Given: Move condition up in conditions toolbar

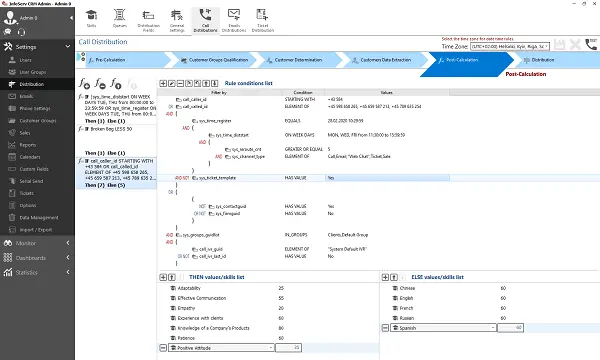Looking at the screenshot, I should (x=206, y=83).
